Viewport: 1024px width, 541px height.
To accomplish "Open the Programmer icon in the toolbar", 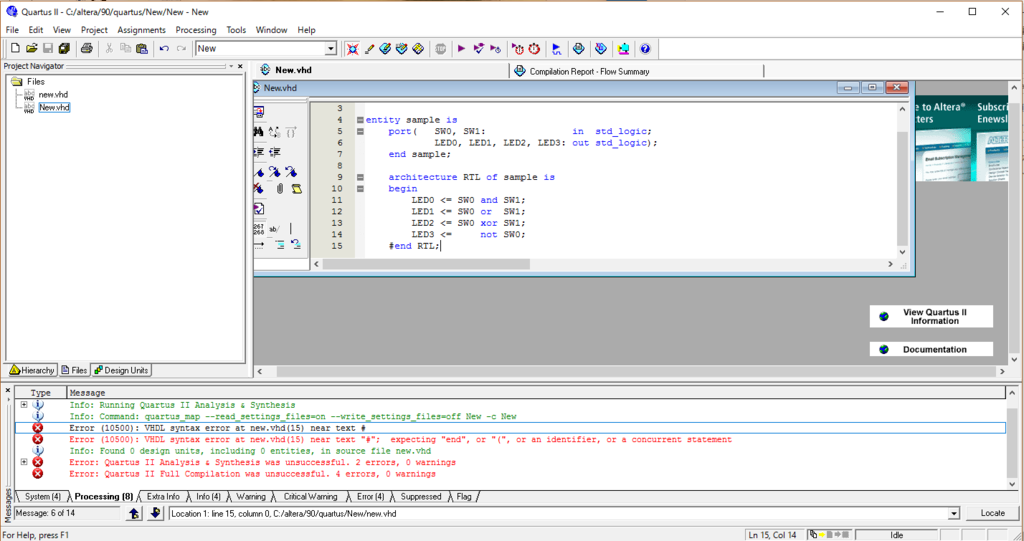I will [x=601, y=48].
